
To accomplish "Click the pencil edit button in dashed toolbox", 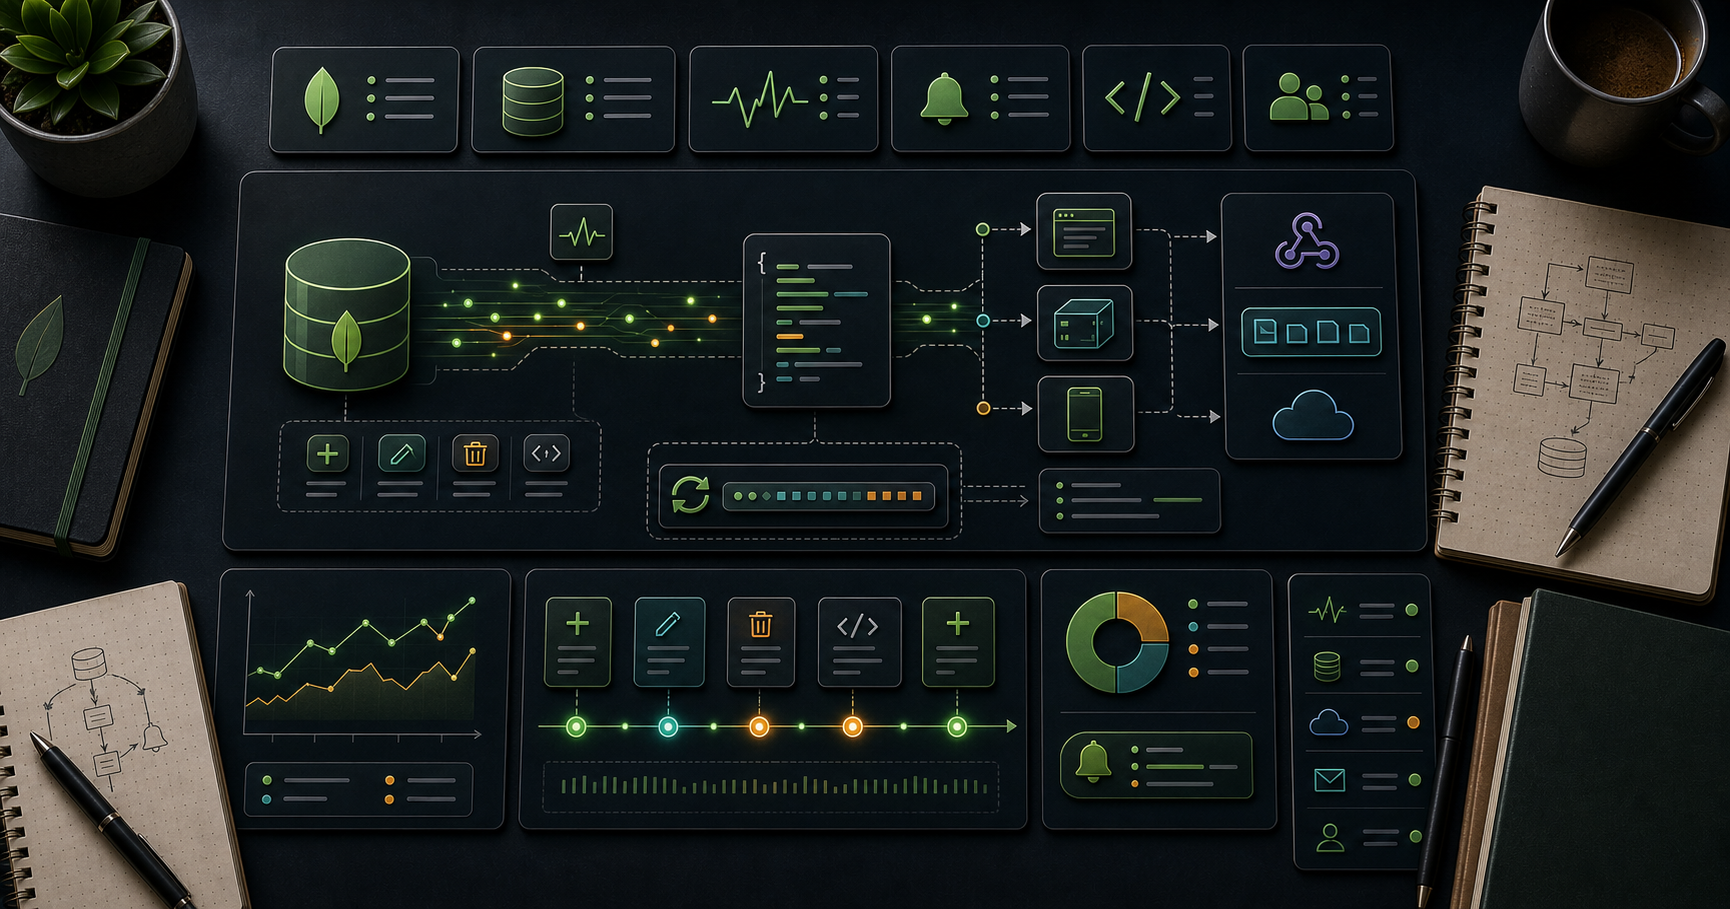I will click(x=401, y=454).
